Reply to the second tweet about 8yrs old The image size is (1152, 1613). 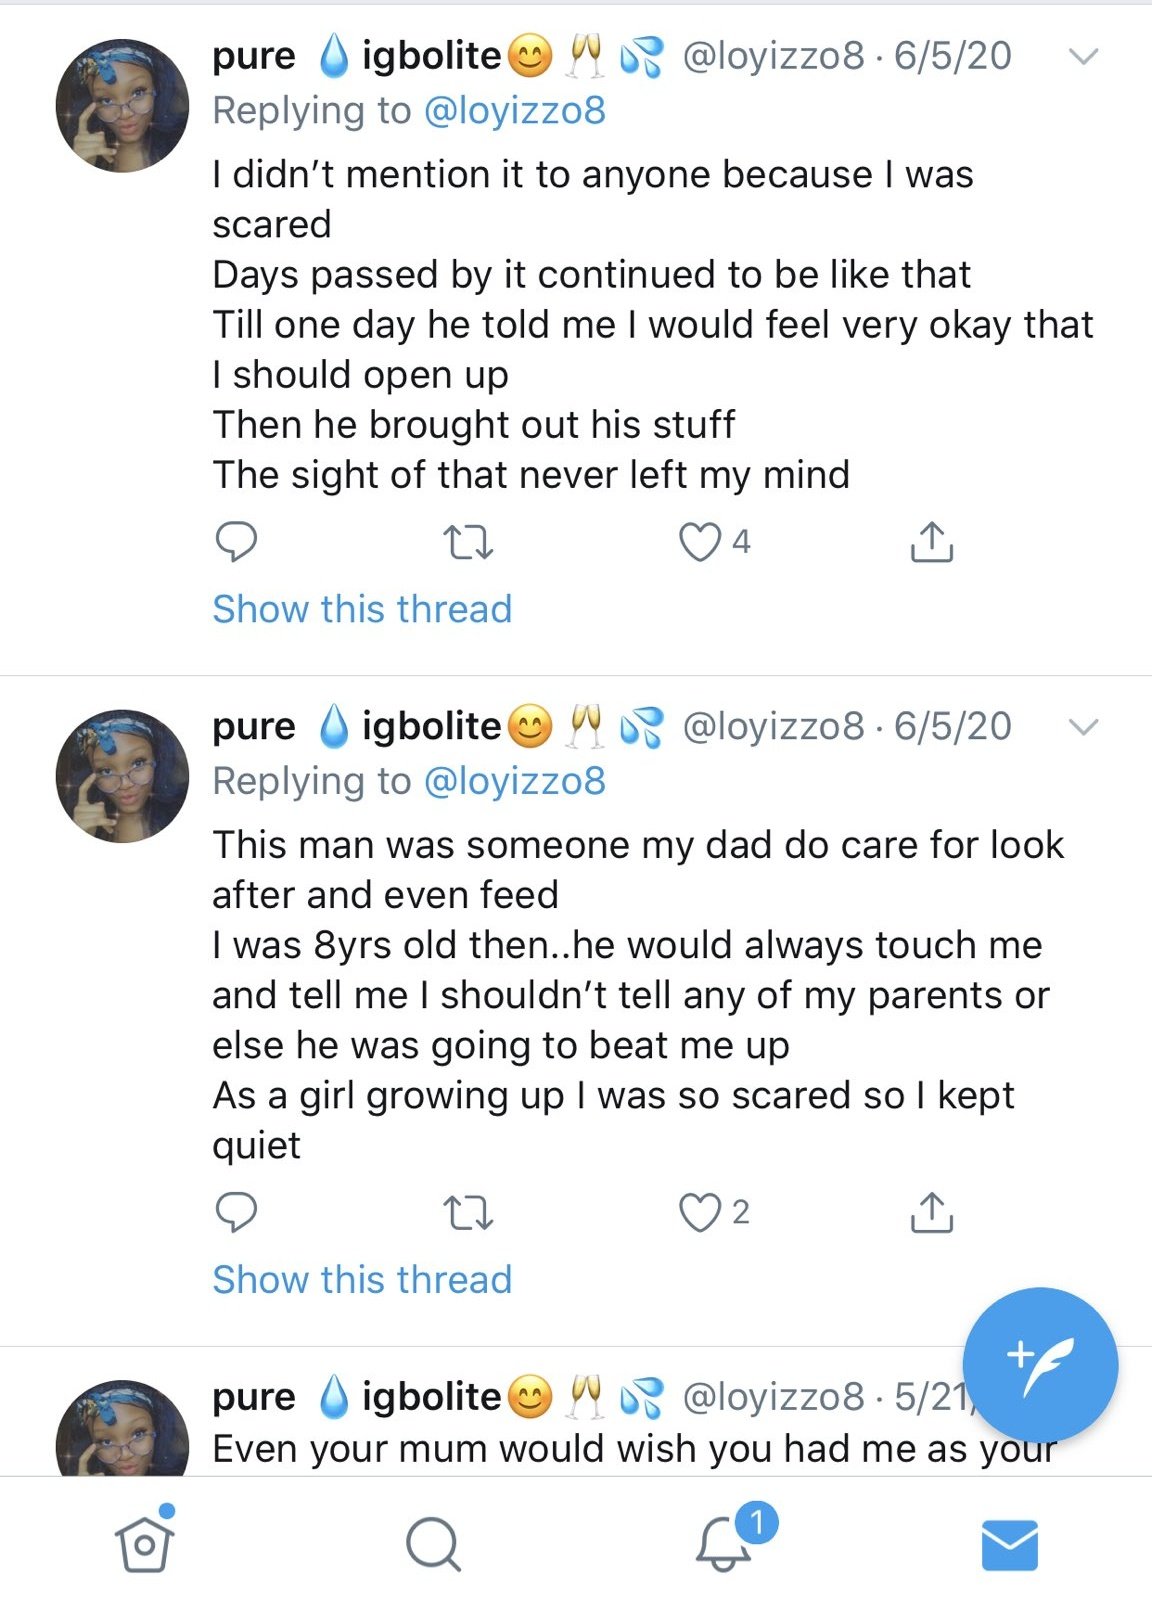(x=236, y=1212)
